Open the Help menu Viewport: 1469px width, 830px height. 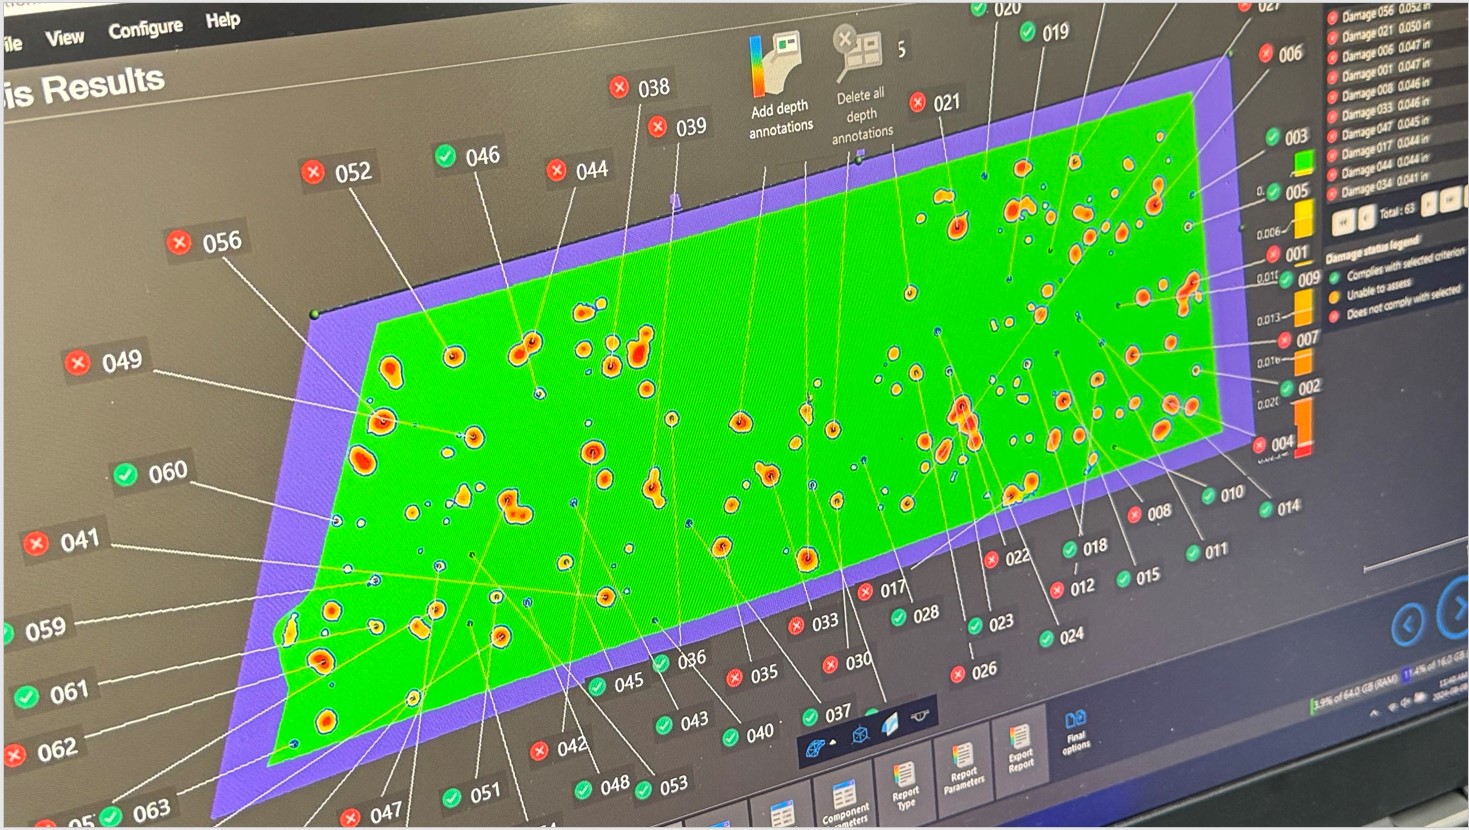(222, 20)
